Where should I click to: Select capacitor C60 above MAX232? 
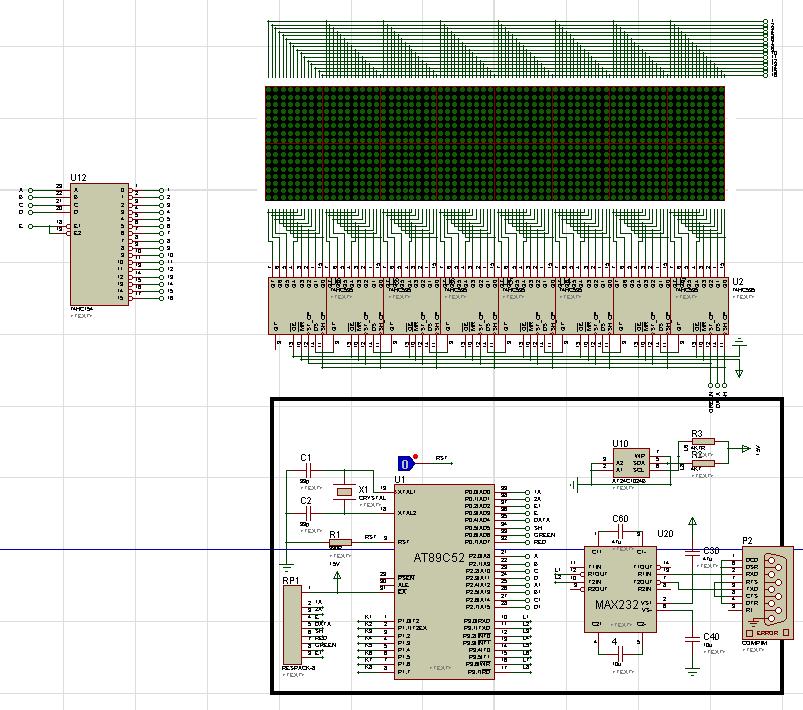[x=619, y=533]
